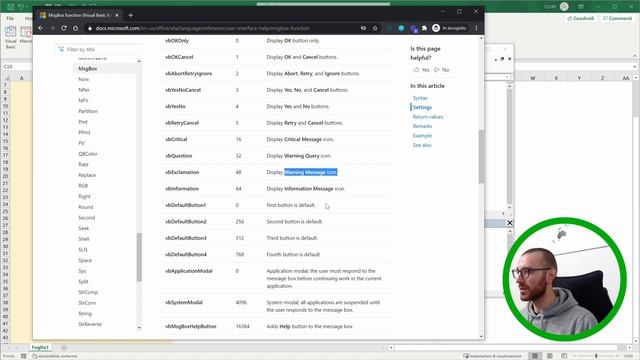Jump to the Example section

[x=422, y=136]
